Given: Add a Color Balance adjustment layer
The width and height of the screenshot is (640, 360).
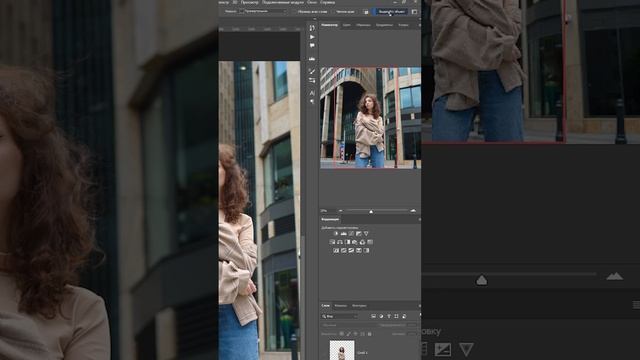Looking at the screenshot, I should click(340, 242).
